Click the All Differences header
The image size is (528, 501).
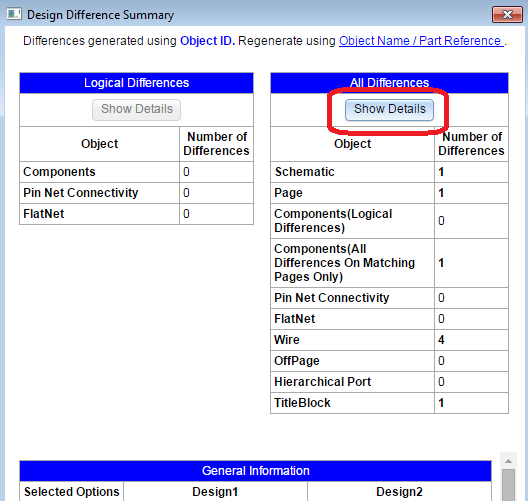pos(389,82)
